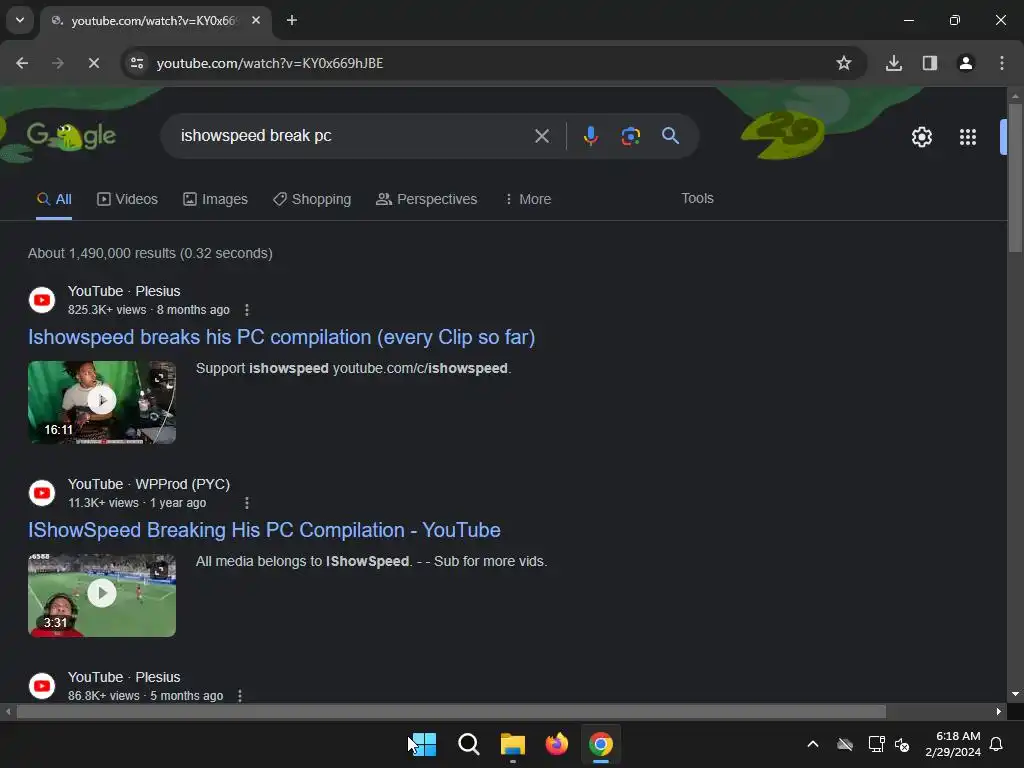Click the scroll right arrow

click(999, 711)
